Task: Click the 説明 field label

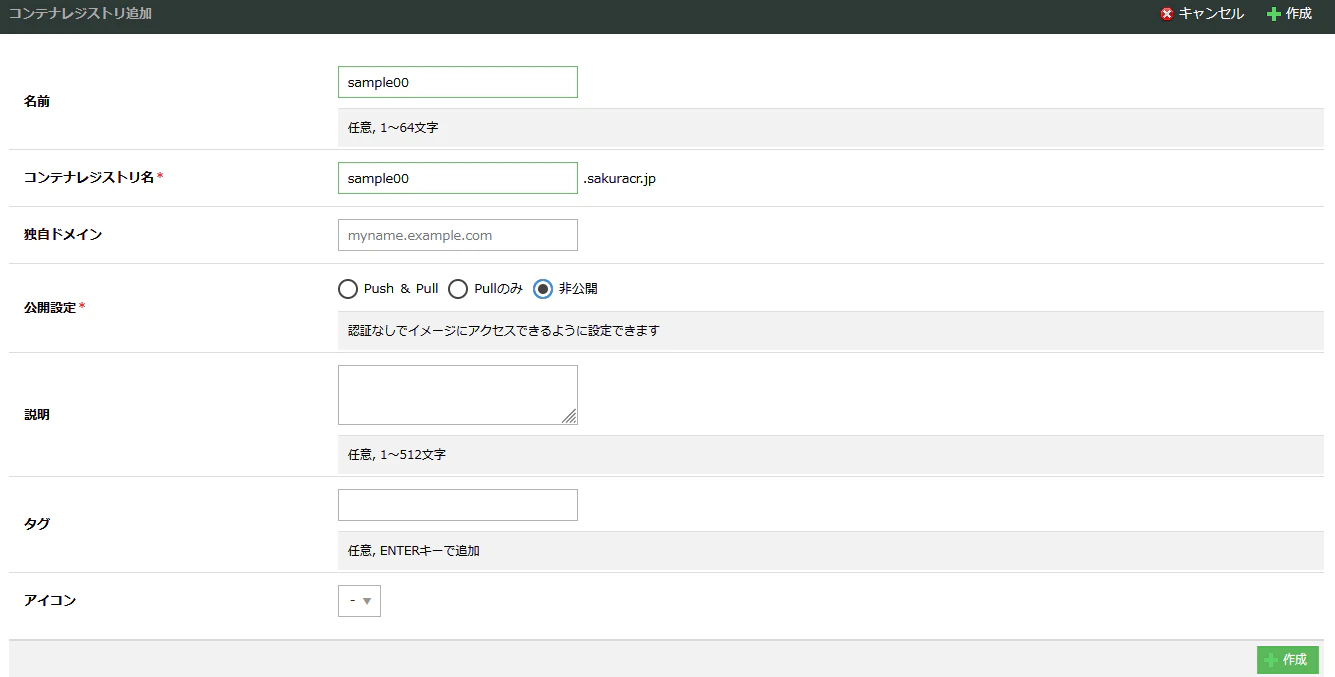Action: pos(37,415)
